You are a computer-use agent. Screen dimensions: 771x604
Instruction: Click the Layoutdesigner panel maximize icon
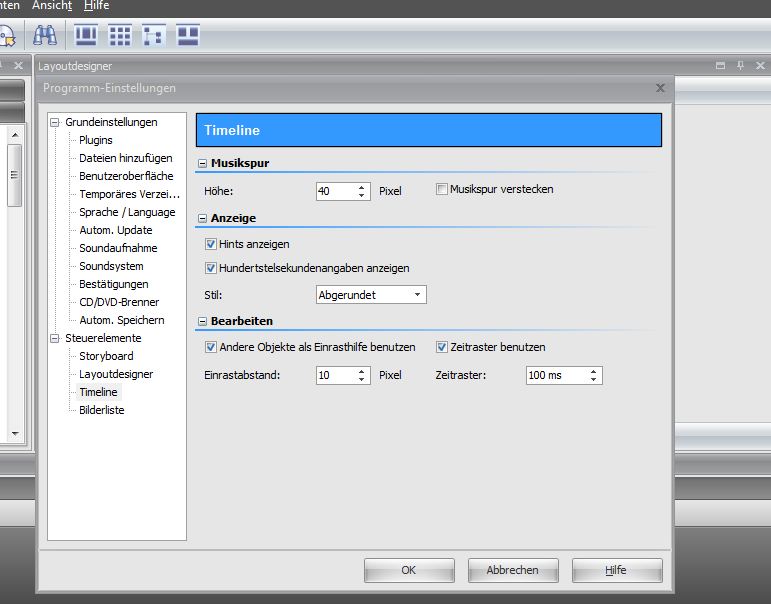tap(720, 66)
